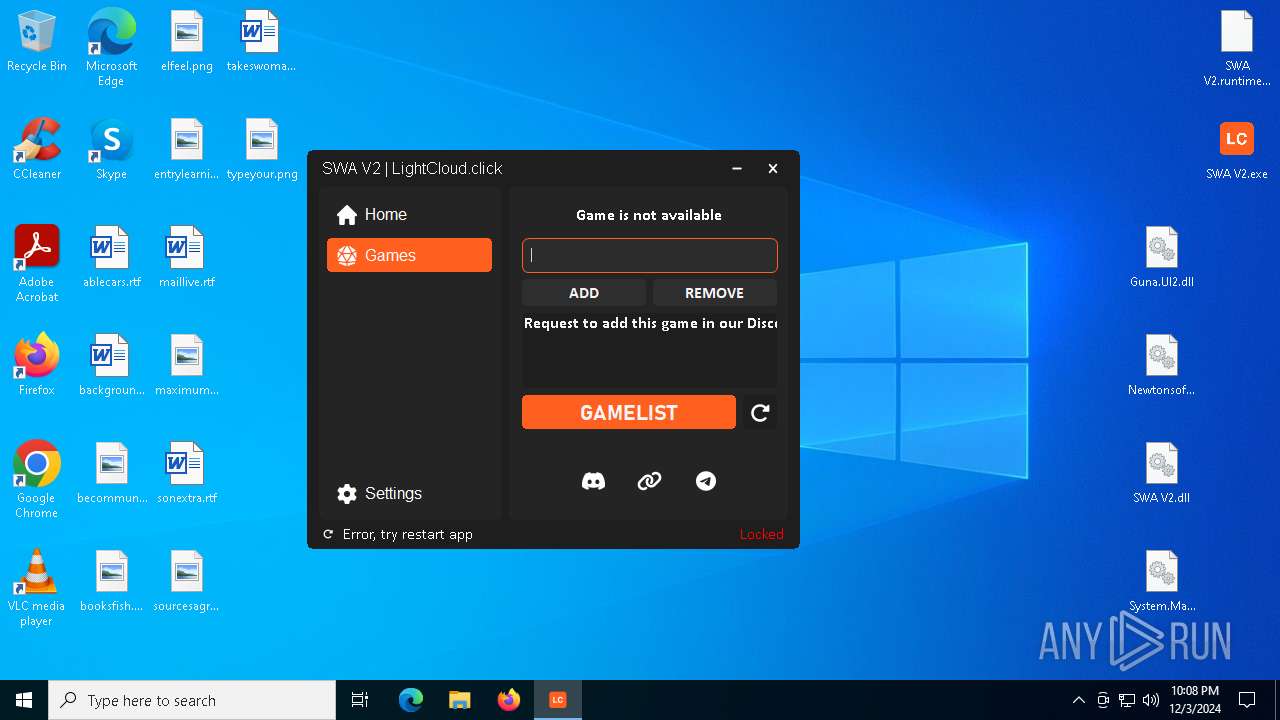Click the 'Game is not available' message
The height and width of the screenshot is (720, 1280).
649,215
